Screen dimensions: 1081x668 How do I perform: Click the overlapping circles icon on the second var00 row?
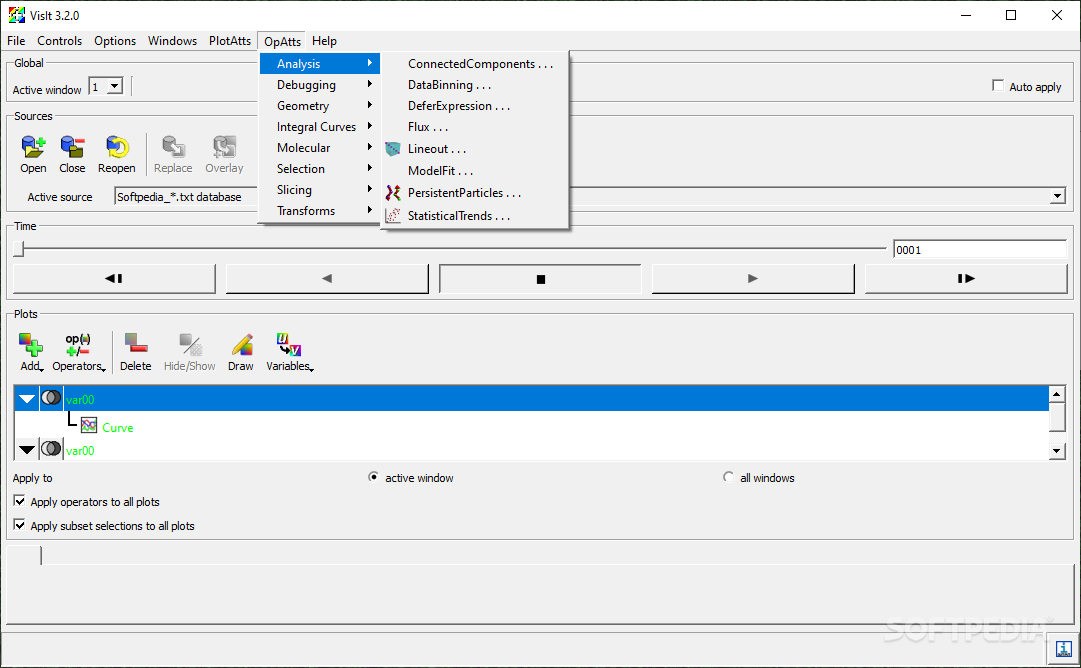pos(51,449)
